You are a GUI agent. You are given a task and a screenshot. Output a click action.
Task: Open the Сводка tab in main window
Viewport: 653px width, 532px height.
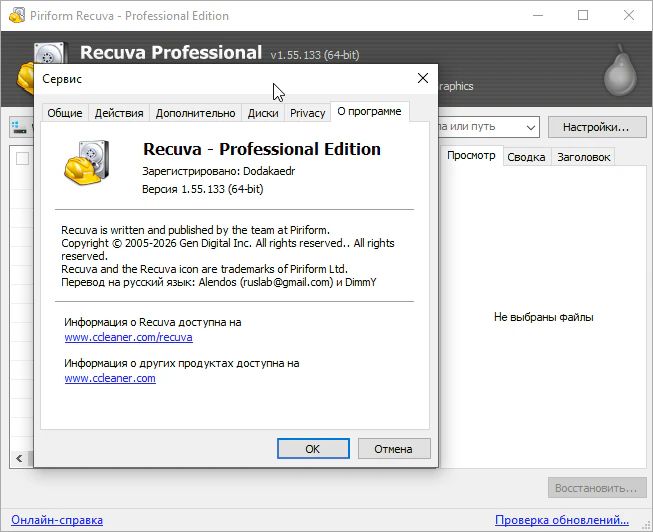[526, 157]
